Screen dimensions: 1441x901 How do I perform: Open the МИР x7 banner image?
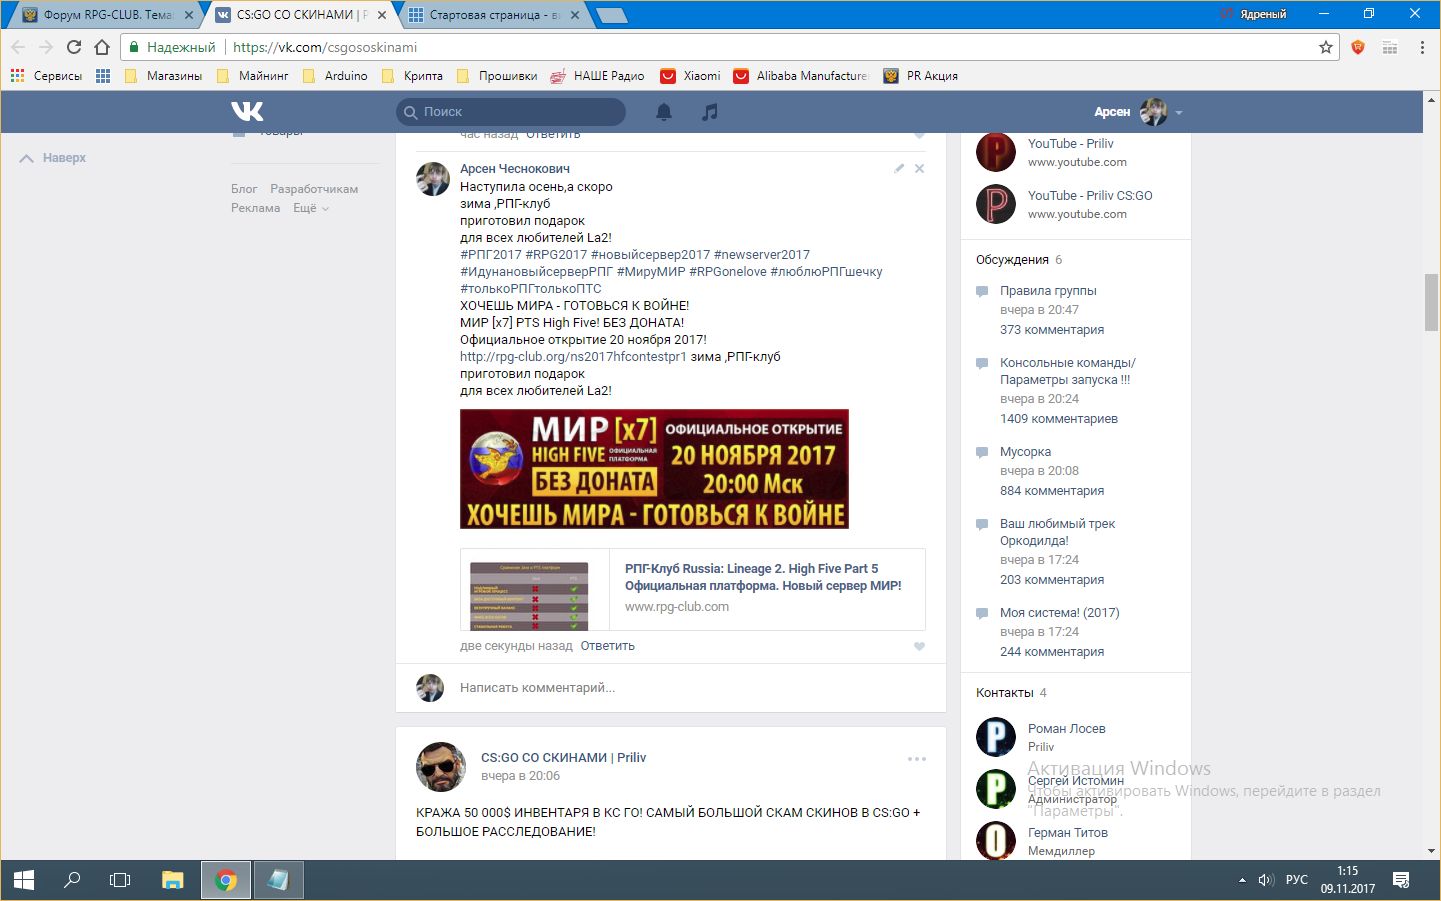pyautogui.click(x=654, y=469)
